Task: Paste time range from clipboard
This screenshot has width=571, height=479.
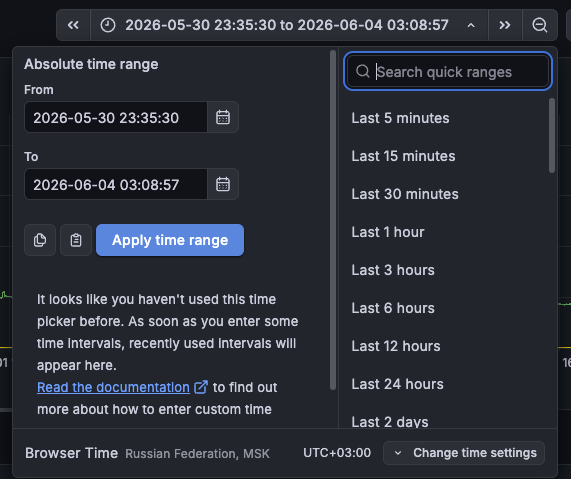Action: 76,240
